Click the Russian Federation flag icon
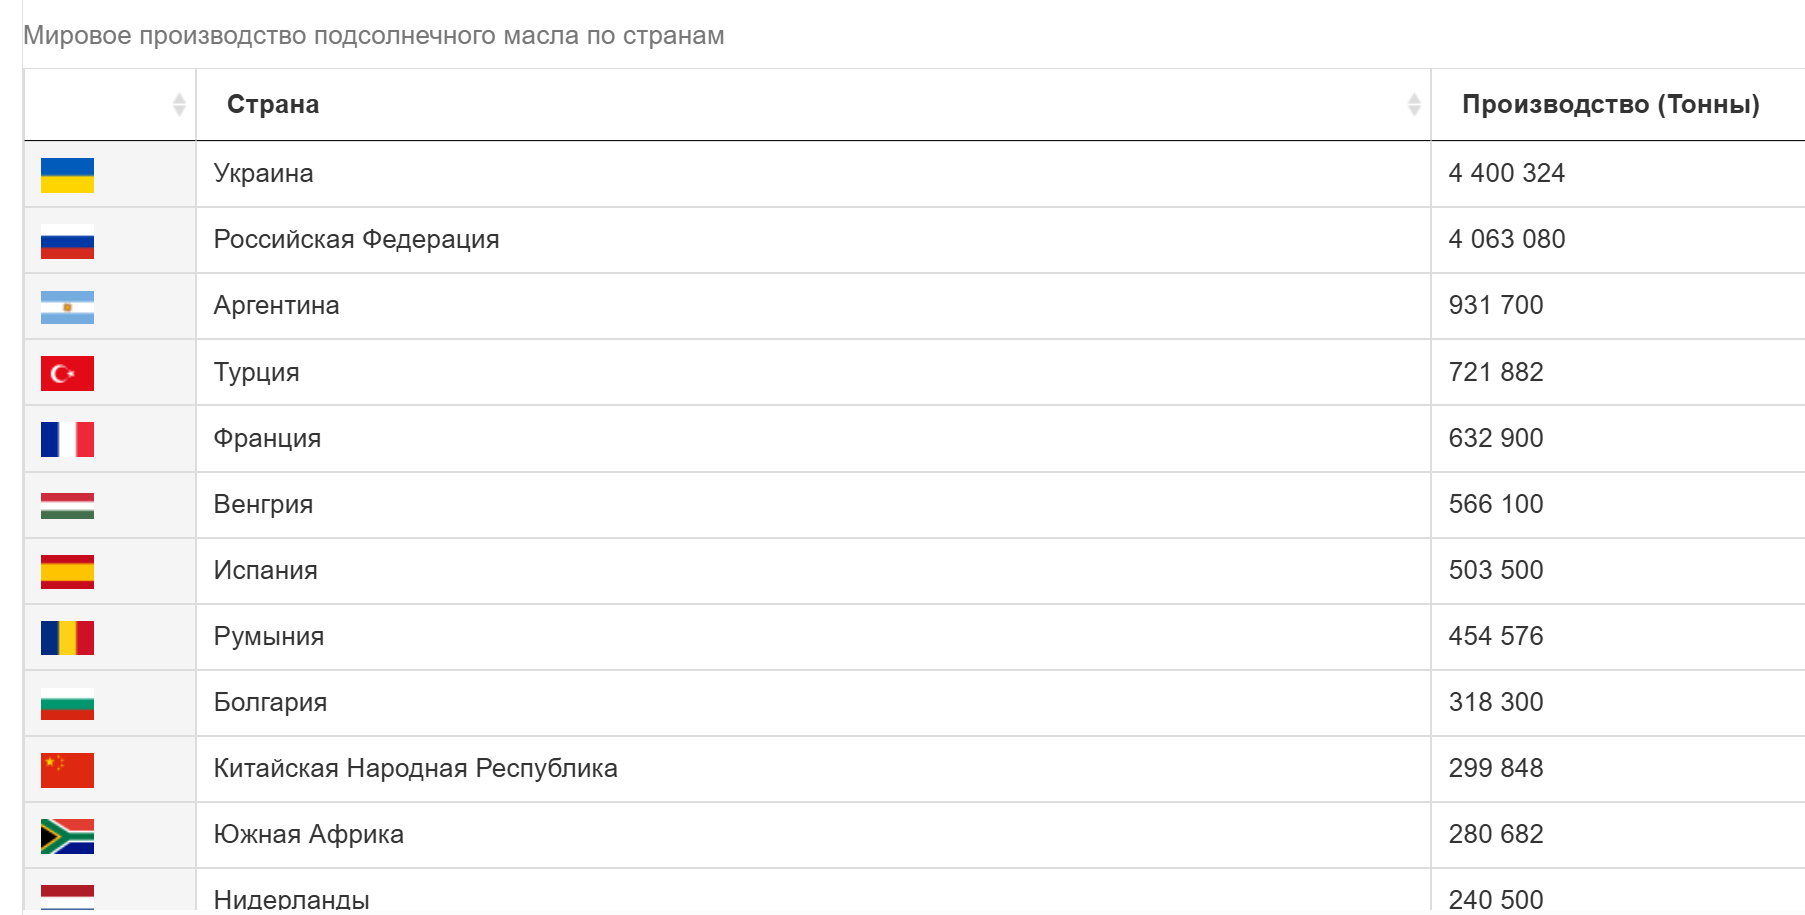The height and width of the screenshot is (915, 1805). [67, 241]
